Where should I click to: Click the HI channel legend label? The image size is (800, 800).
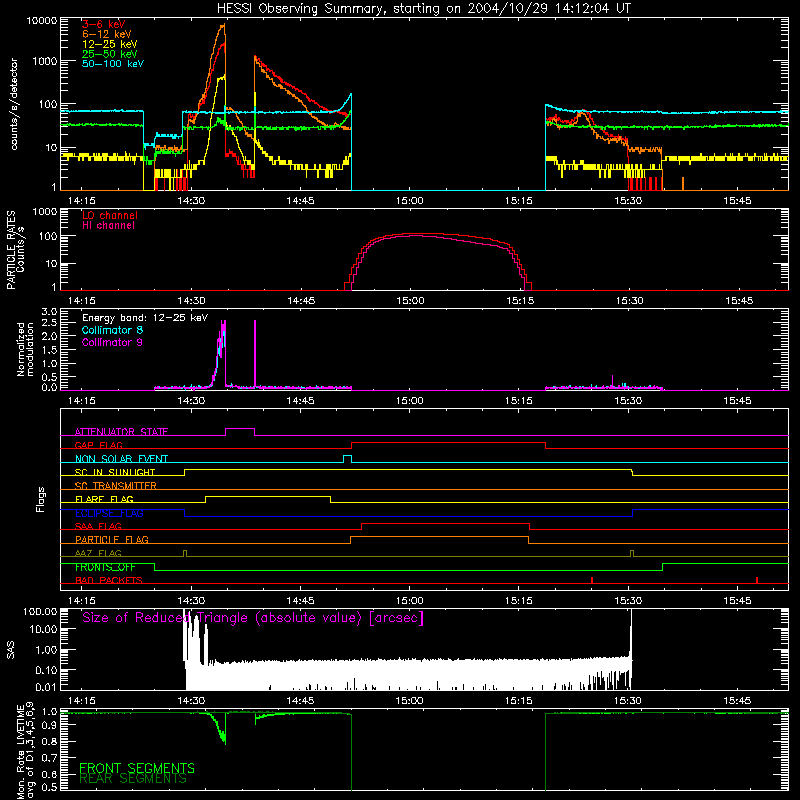pyautogui.click(x=108, y=226)
